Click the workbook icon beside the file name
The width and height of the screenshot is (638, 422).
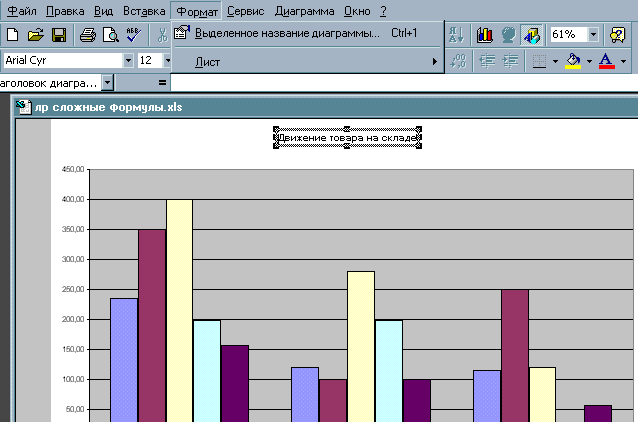point(23,107)
